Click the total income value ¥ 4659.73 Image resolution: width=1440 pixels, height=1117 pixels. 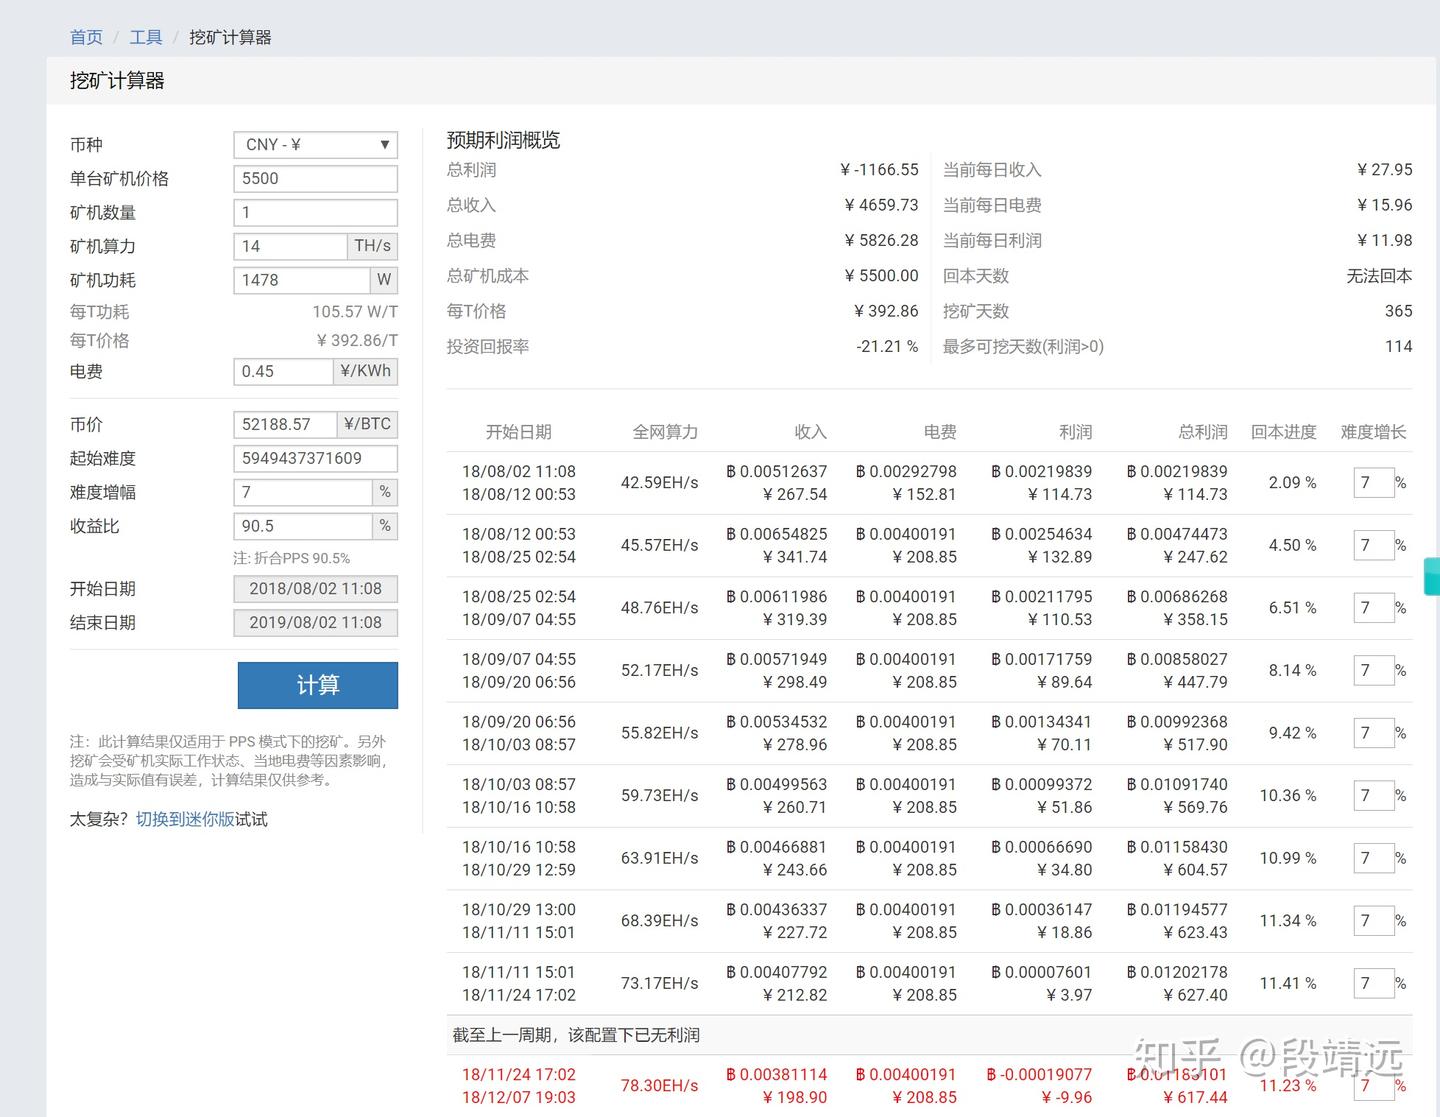[x=881, y=205]
